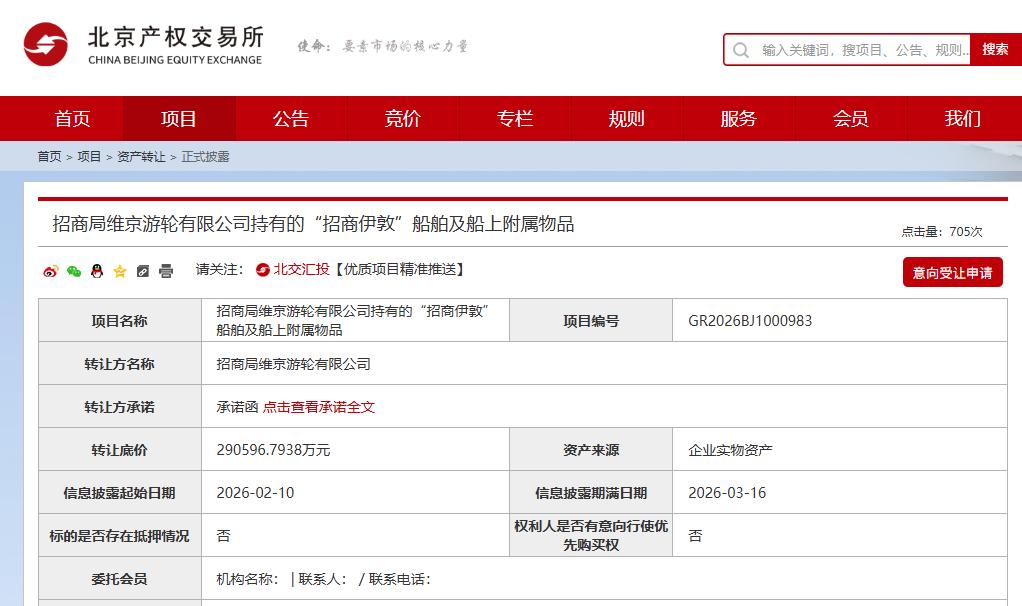Open the 会员 navigation item
The height and width of the screenshot is (606, 1022).
pyautogui.click(x=851, y=119)
